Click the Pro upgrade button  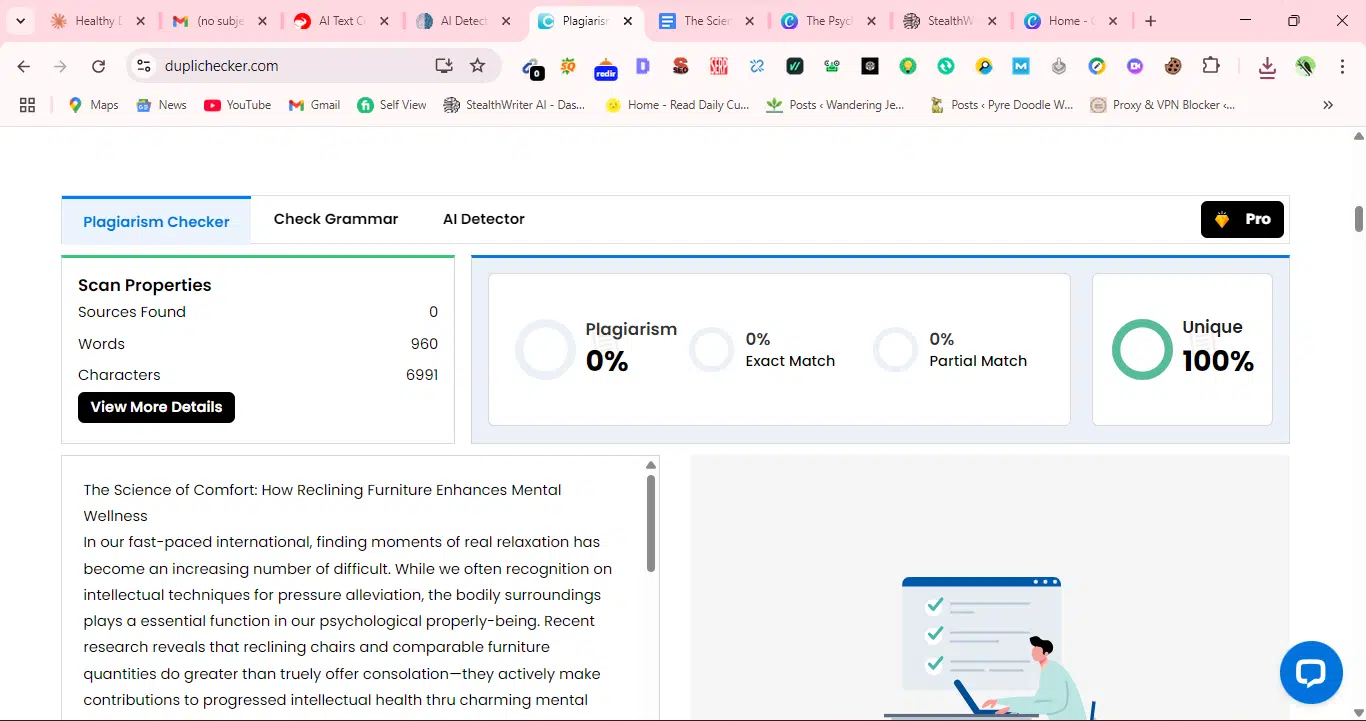click(x=1242, y=219)
